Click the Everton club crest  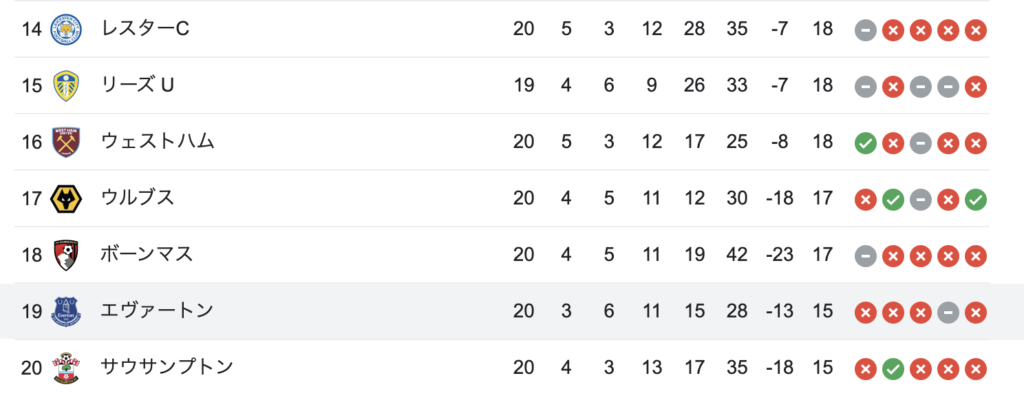[67, 312]
